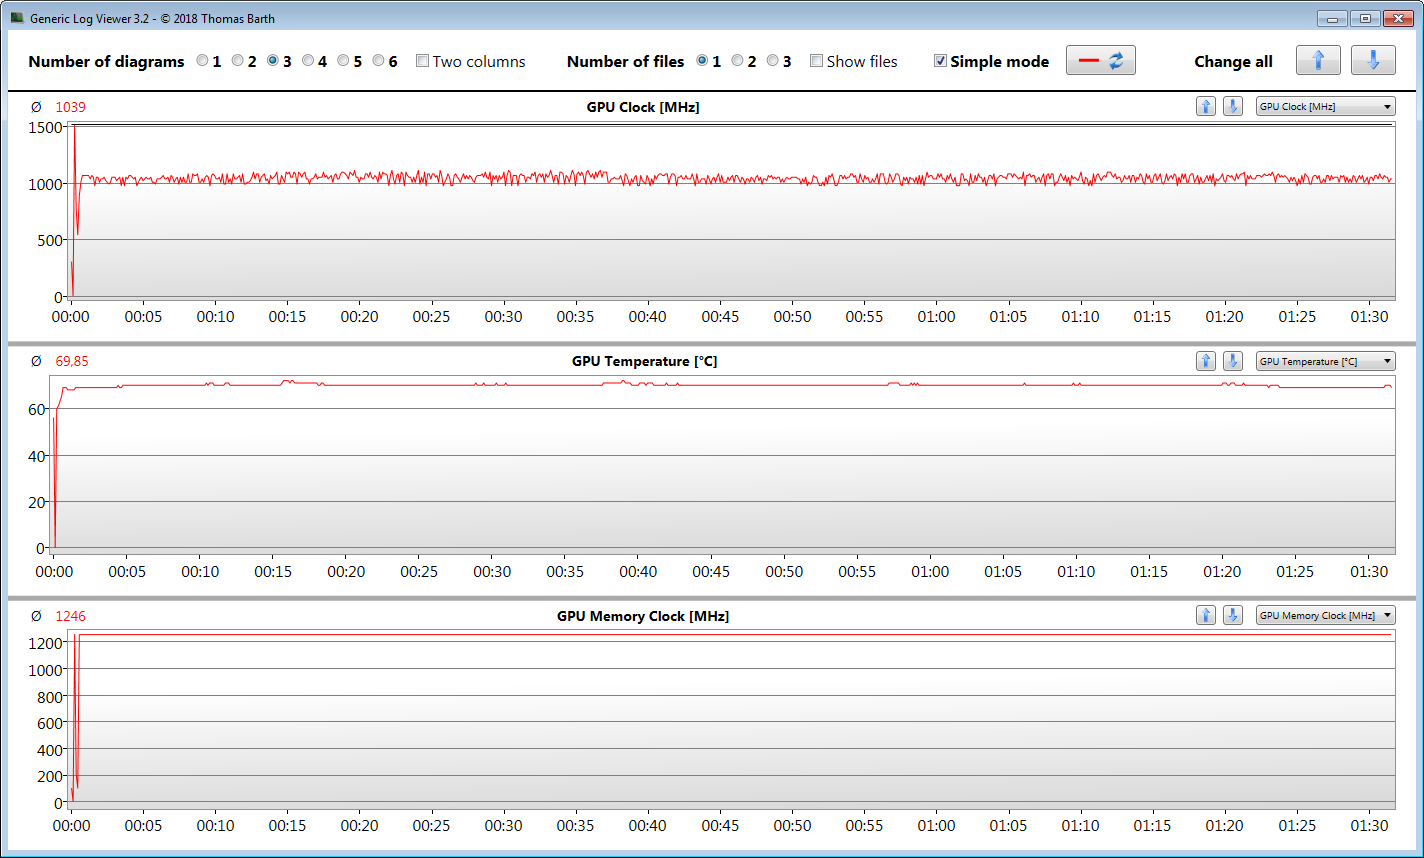Enable the Show files checkbox
This screenshot has width=1424, height=858.
(x=816, y=61)
